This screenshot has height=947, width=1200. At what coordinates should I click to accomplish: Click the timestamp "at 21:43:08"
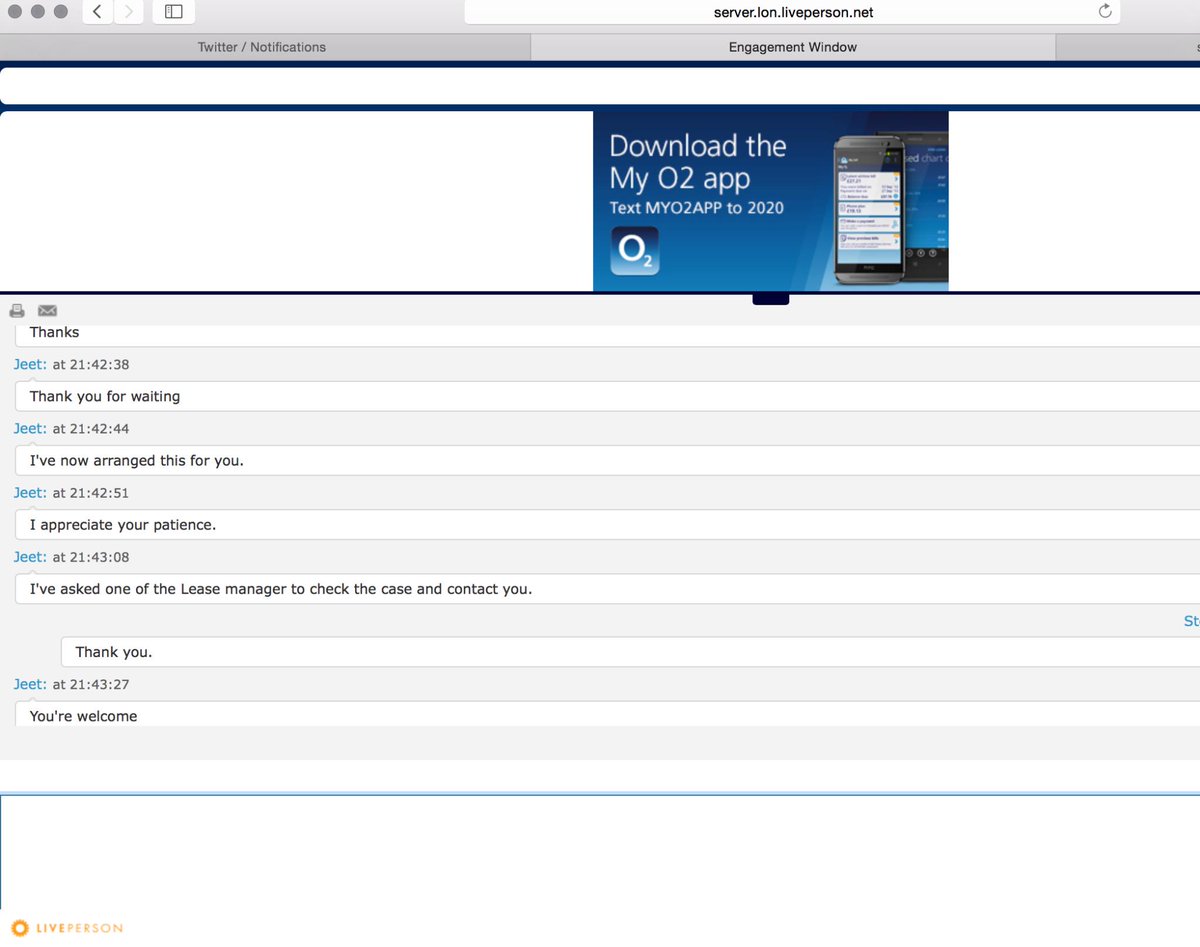pos(91,557)
